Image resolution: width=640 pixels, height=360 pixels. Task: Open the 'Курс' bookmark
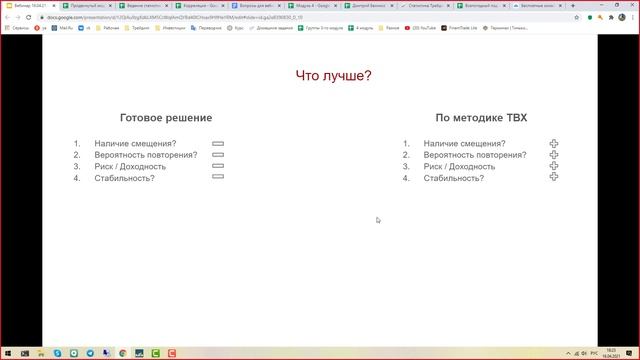click(x=236, y=28)
